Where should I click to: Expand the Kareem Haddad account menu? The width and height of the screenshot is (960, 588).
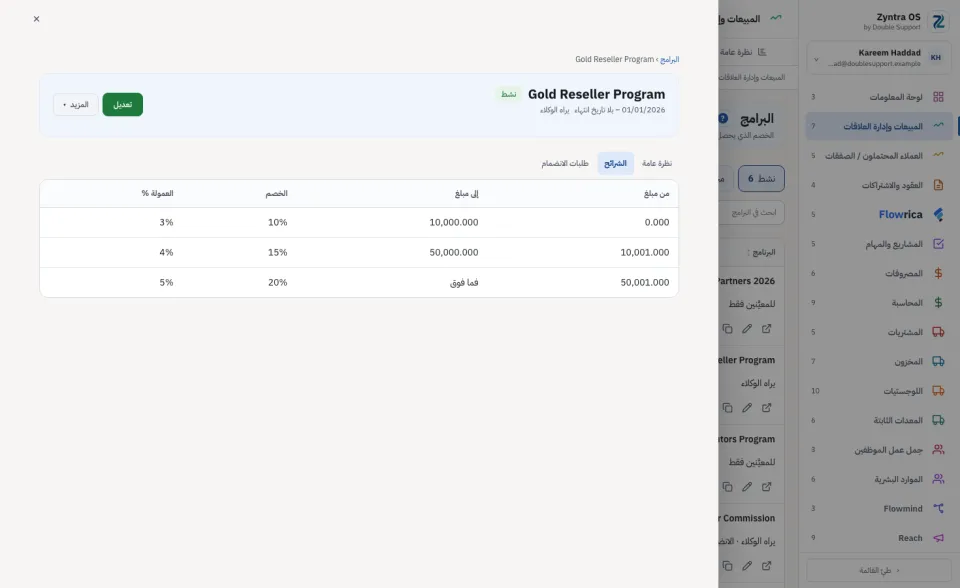tap(879, 58)
